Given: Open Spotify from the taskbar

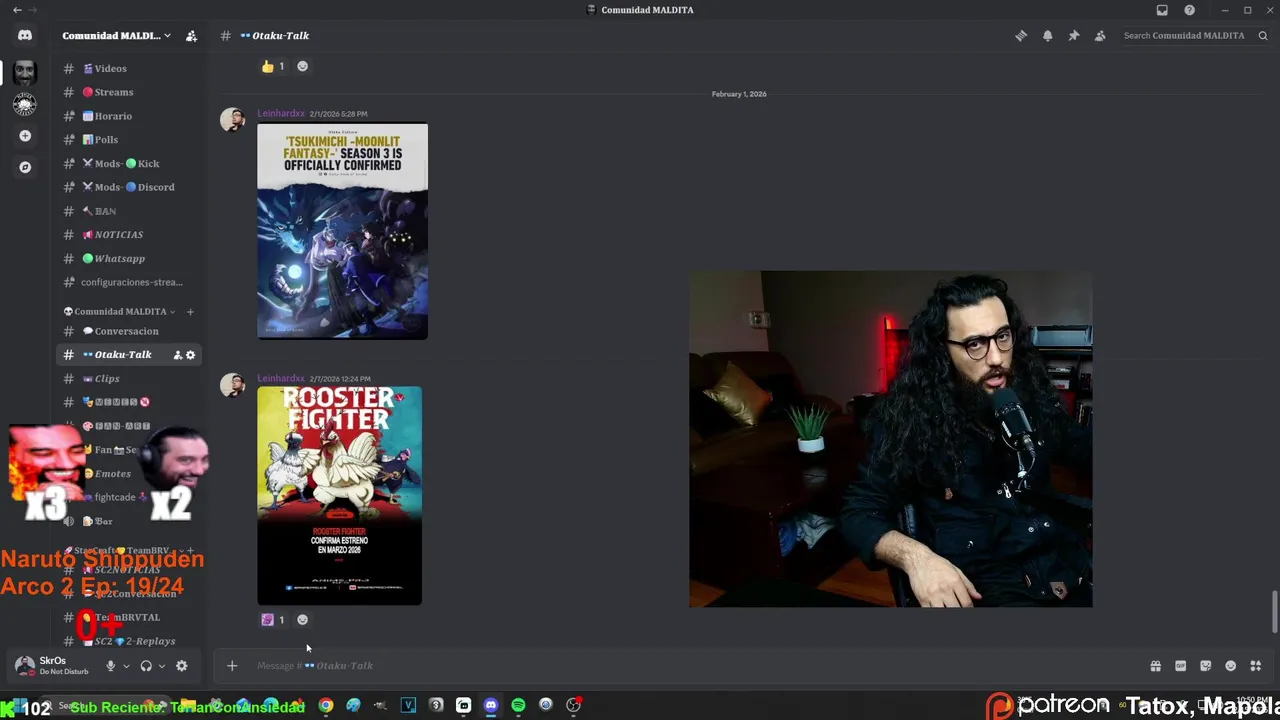Looking at the screenshot, I should [x=518, y=705].
